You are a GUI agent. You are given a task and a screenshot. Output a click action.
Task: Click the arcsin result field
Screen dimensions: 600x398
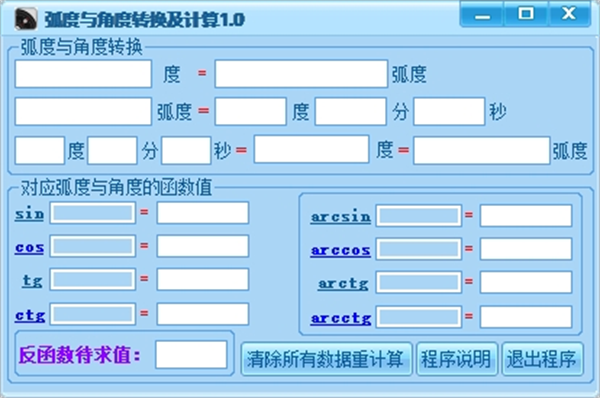(526, 216)
